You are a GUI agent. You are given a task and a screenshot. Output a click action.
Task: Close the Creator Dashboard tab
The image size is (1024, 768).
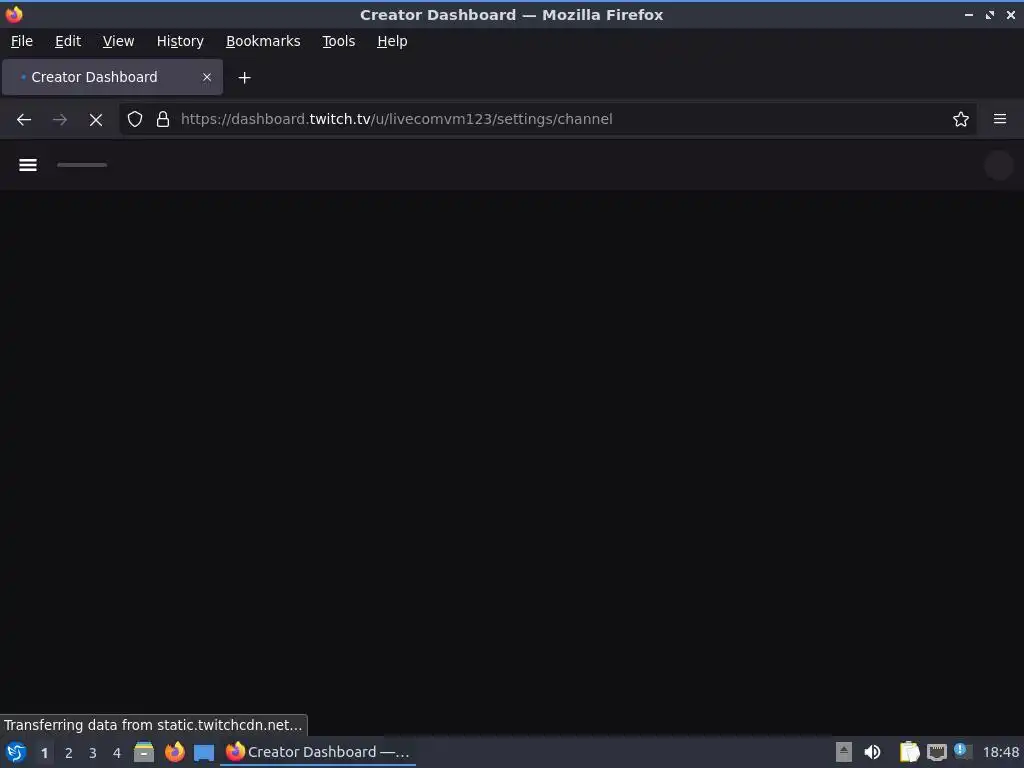pyautogui.click(x=207, y=77)
